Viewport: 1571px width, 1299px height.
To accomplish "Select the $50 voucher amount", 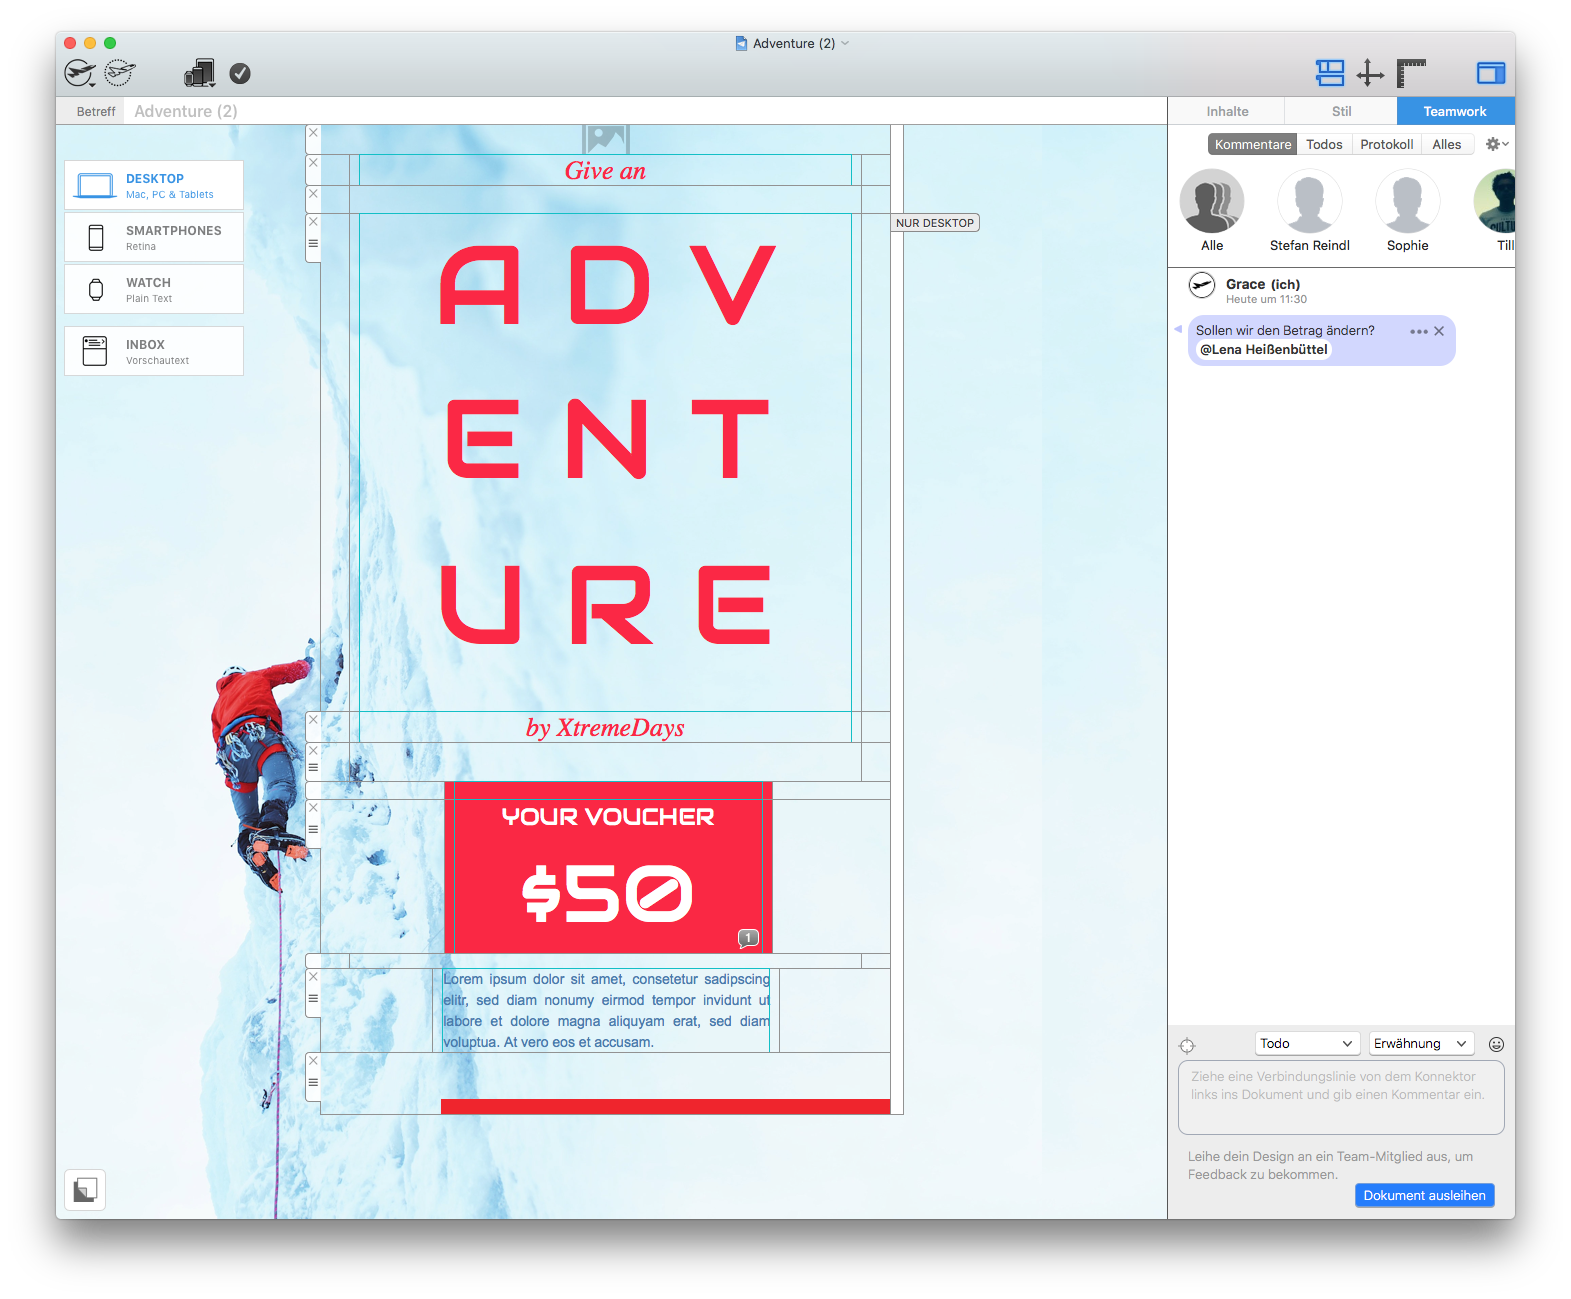I will pos(607,893).
